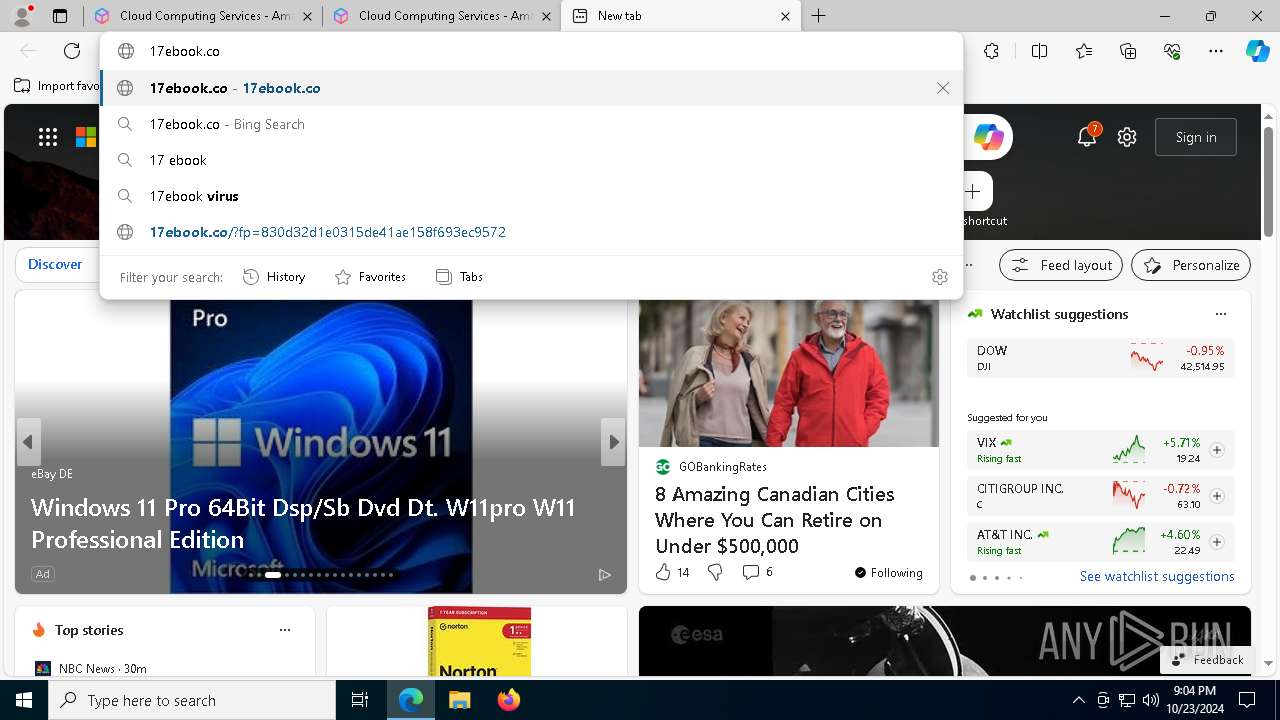The height and width of the screenshot is (720, 1280).
Task: Open the Personalize button
Action: pos(1191,265)
